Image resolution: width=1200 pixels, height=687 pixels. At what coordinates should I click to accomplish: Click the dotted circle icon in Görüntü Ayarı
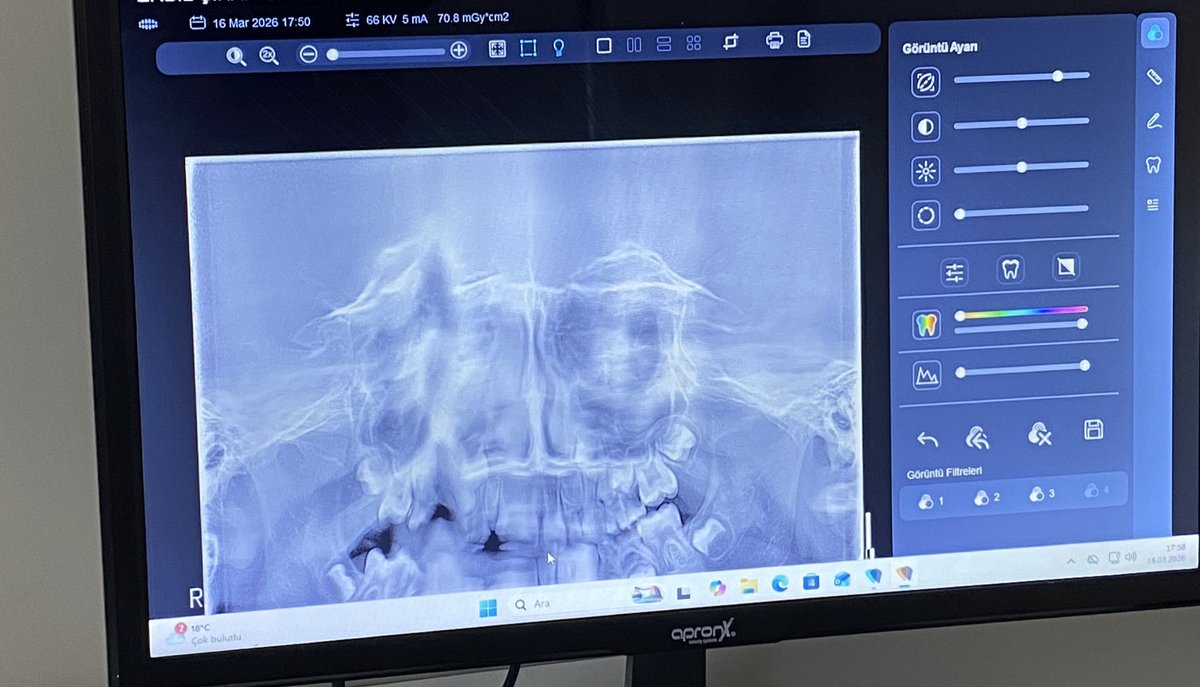click(x=926, y=215)
